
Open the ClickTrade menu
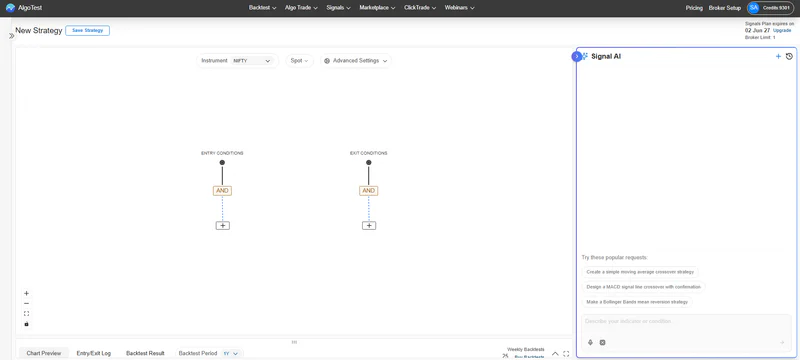click(420, 8)
